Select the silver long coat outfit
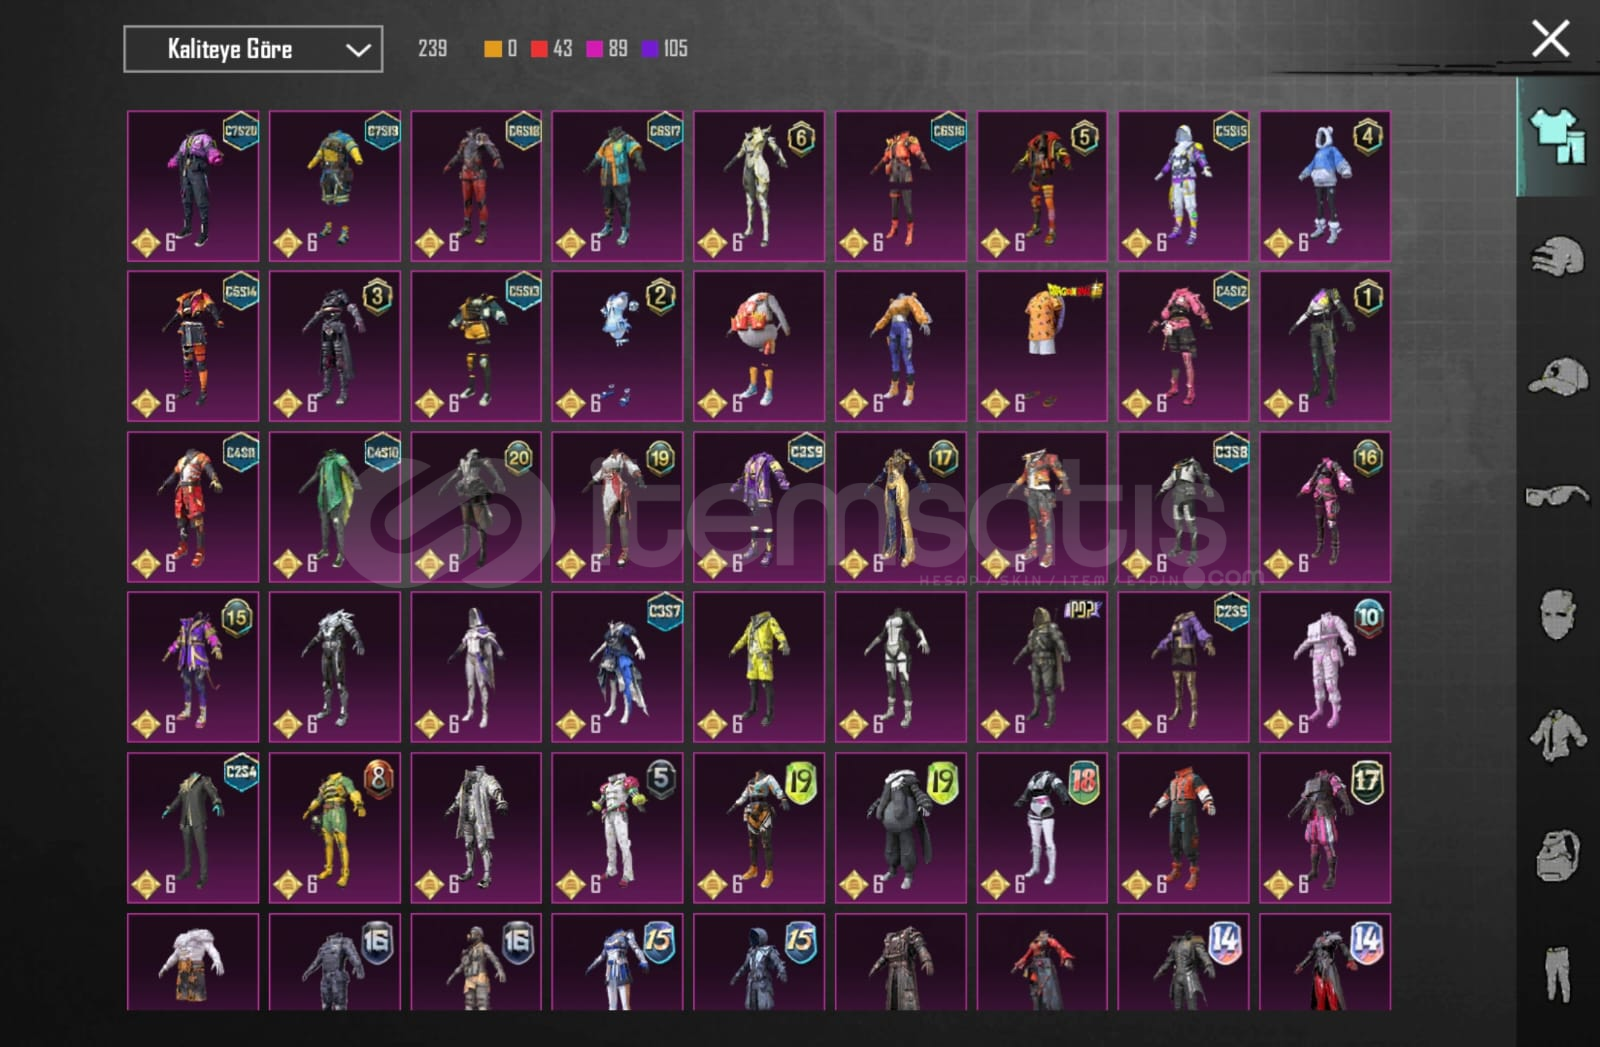The height and width of the screenshot is (1047, 1600). pyautogui.click(x=476, y=828)
